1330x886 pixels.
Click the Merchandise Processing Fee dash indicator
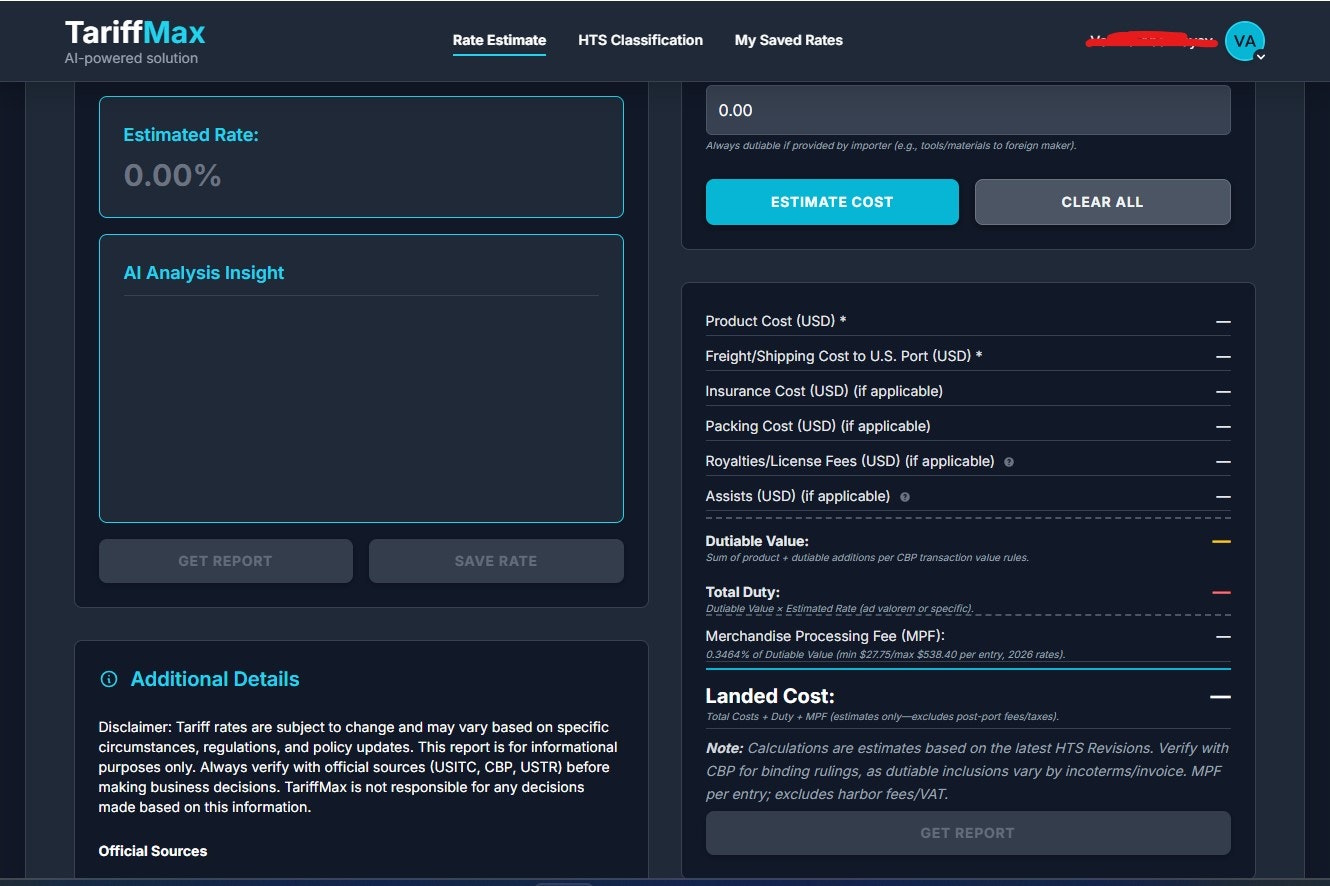[x=1221, y=637]
